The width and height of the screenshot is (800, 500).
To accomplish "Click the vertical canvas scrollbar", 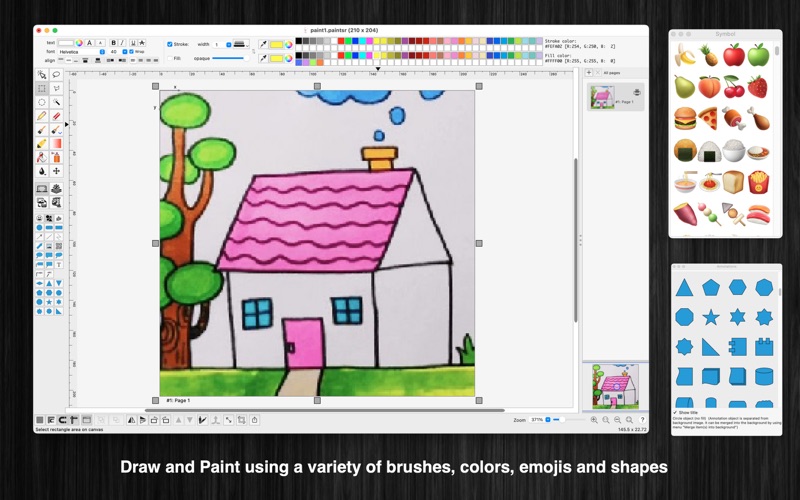I will [576, 240].
